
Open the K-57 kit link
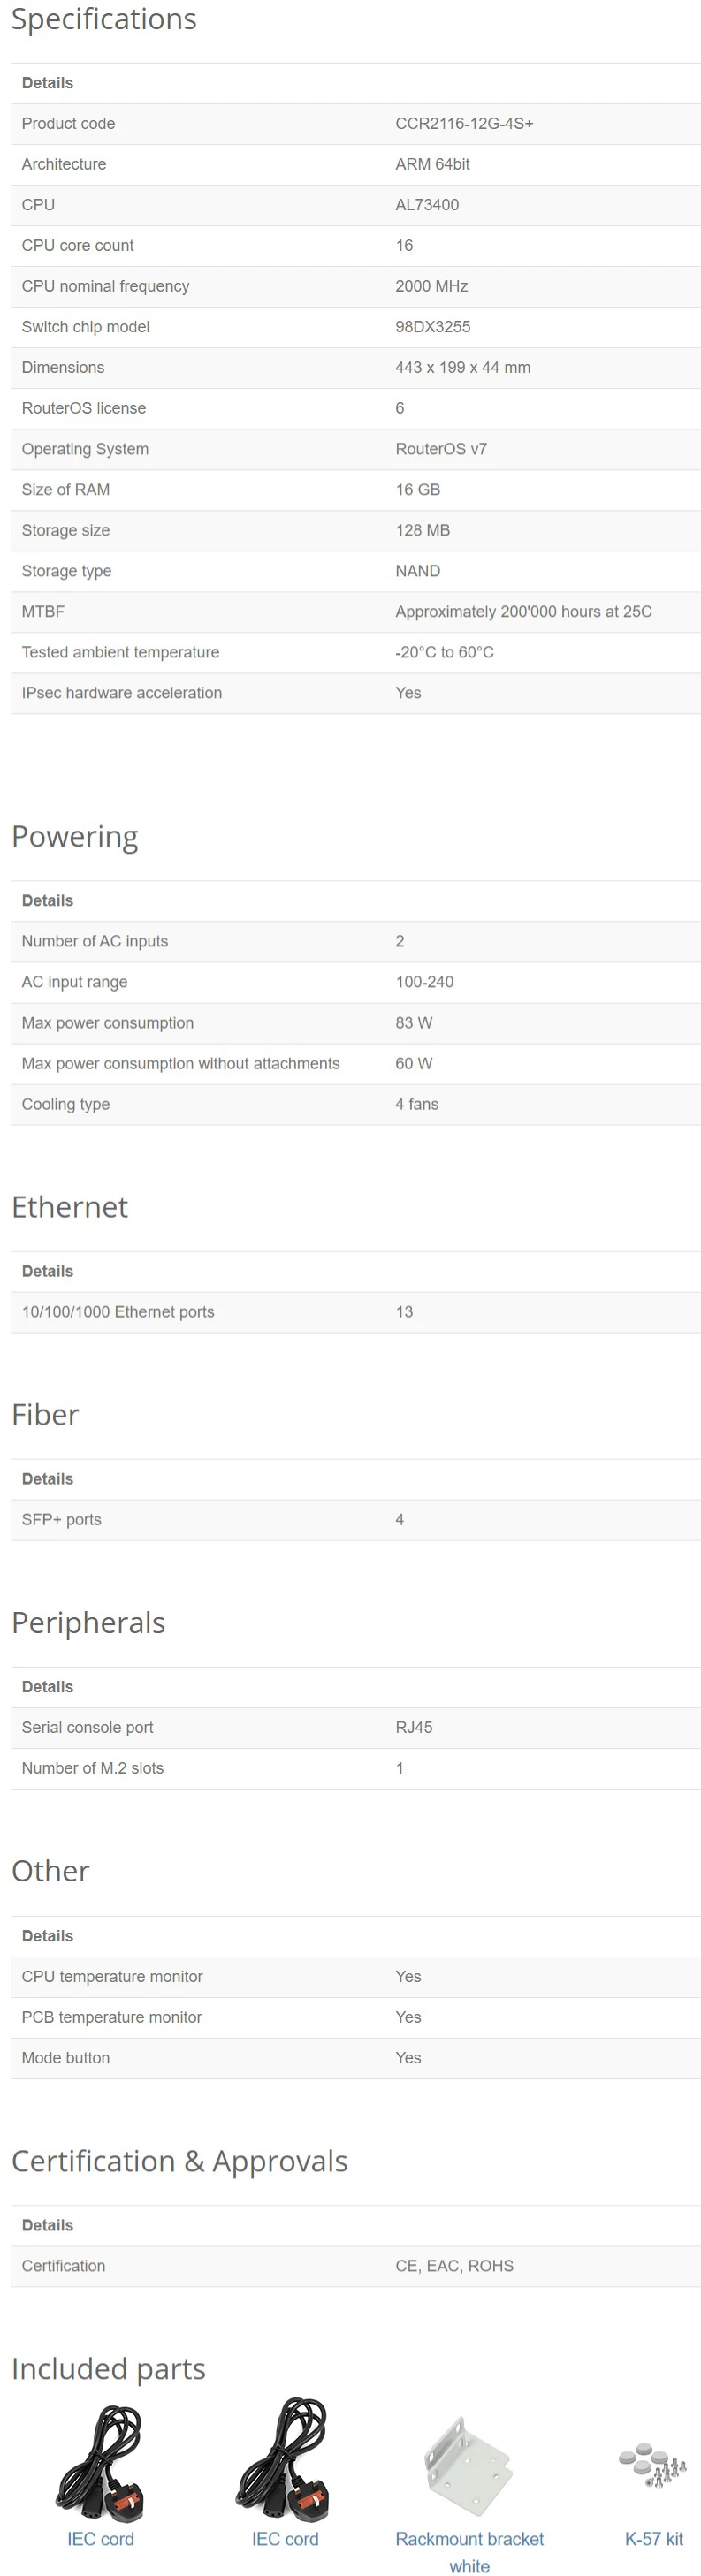pyautogui.click(x=654, y=2539)
